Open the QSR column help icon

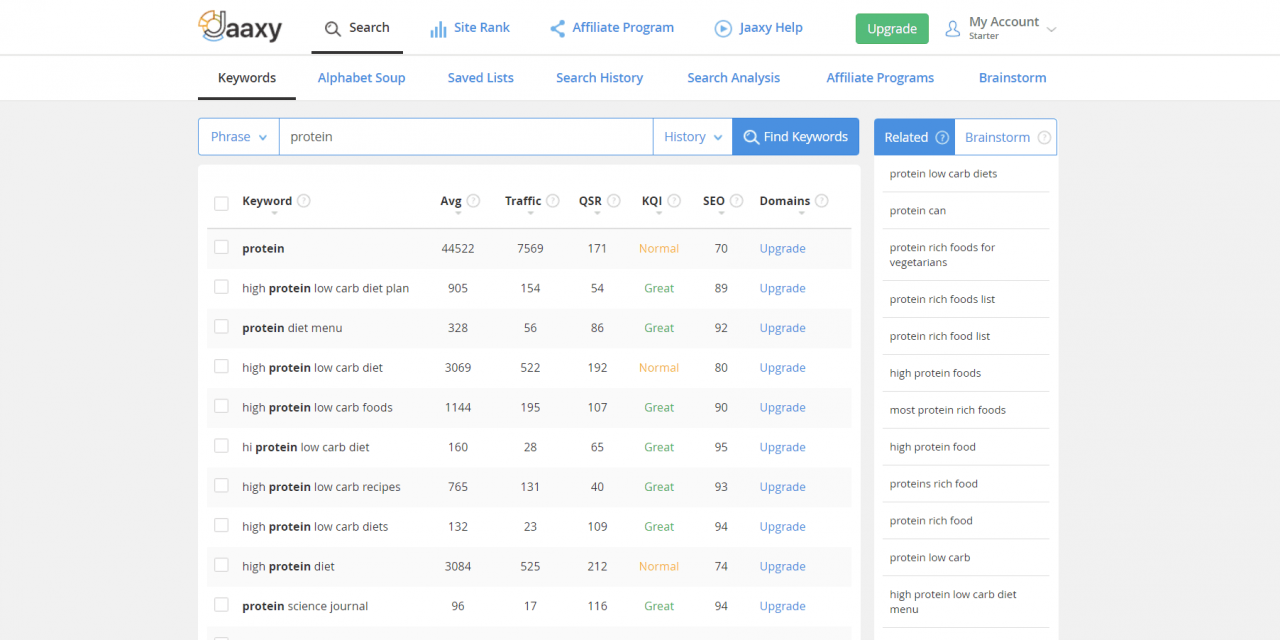(615, 200)
